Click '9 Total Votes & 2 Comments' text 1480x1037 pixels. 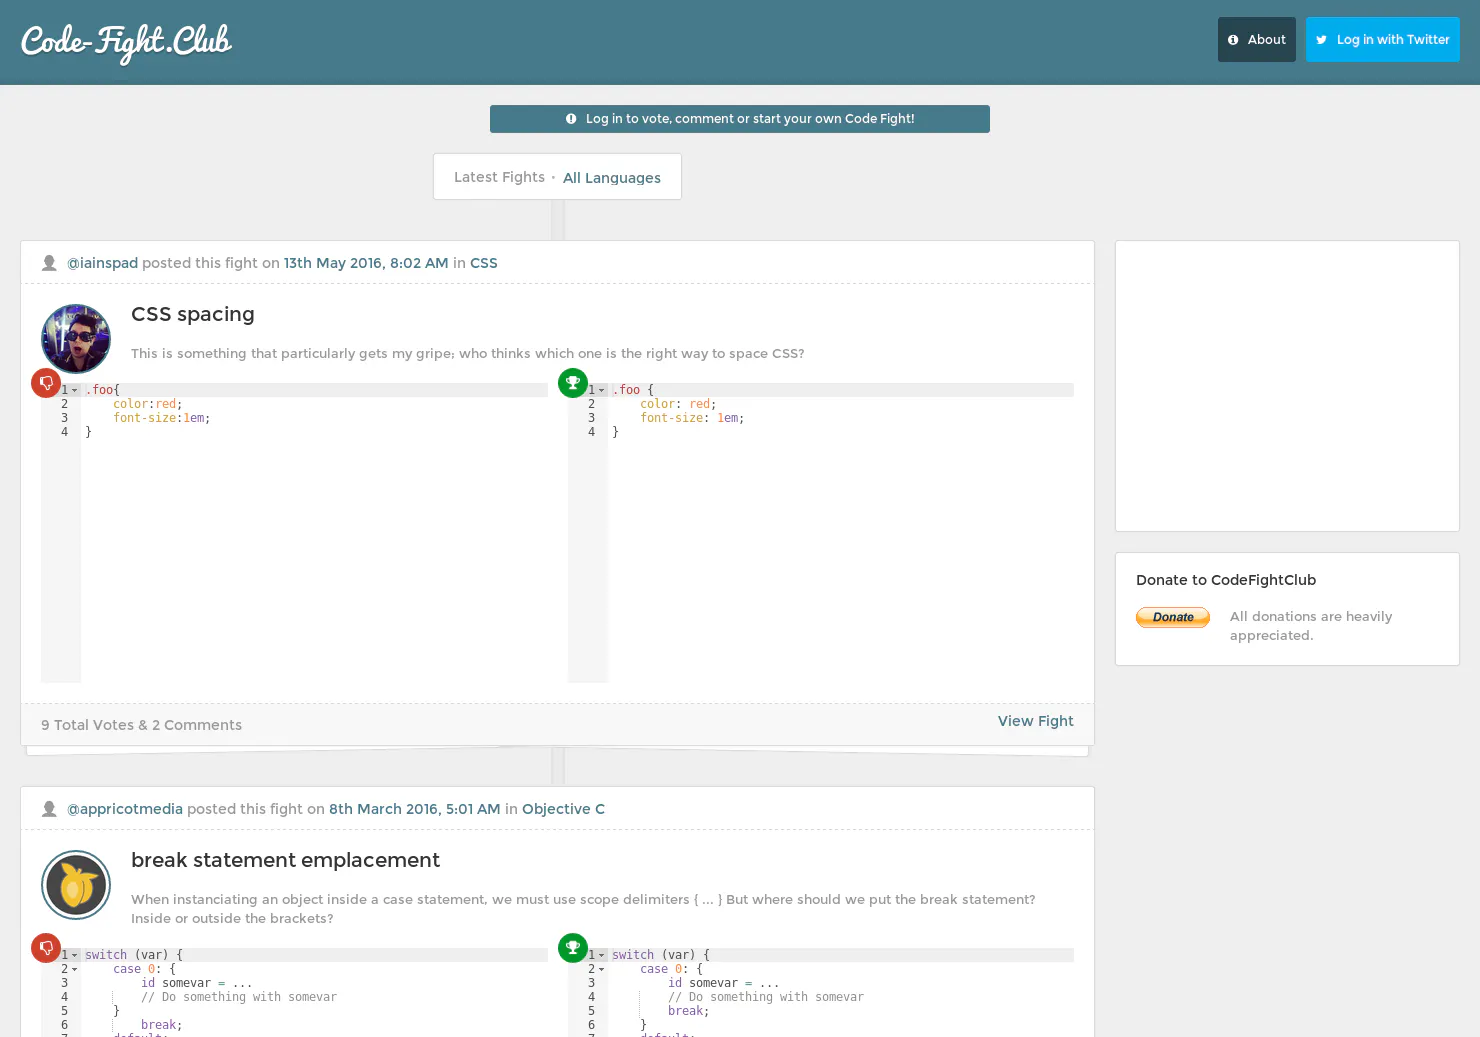pyautogui.click(x=141, y=725)
